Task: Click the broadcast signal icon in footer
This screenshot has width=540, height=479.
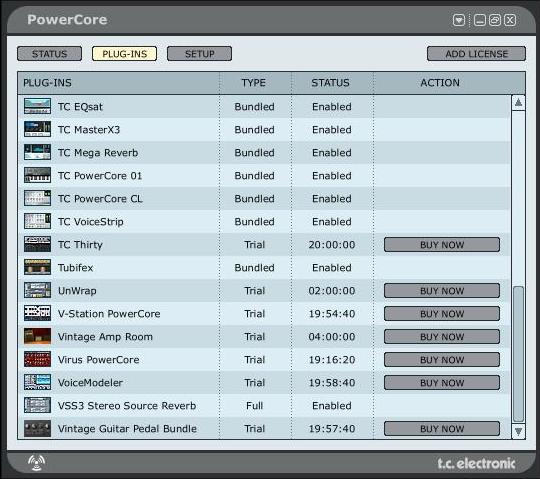Action: tap(37, 463)
